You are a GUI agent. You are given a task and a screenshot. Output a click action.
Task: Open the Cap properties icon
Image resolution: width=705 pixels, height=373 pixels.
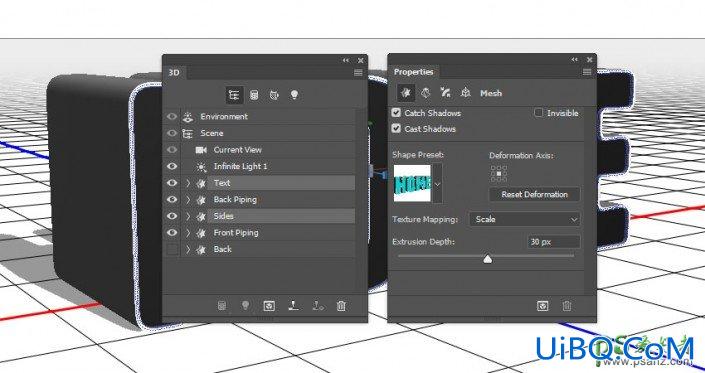pyautogui.click(x=446, y=93)
